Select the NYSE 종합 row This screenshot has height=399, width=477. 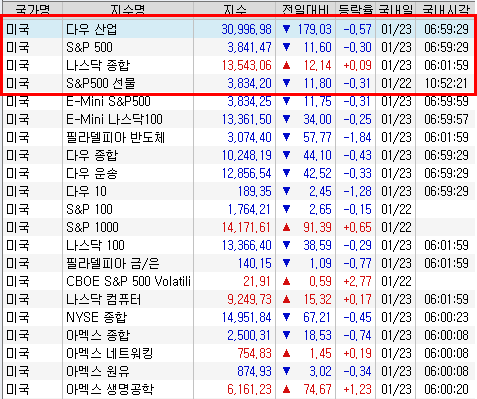[239, 317]
